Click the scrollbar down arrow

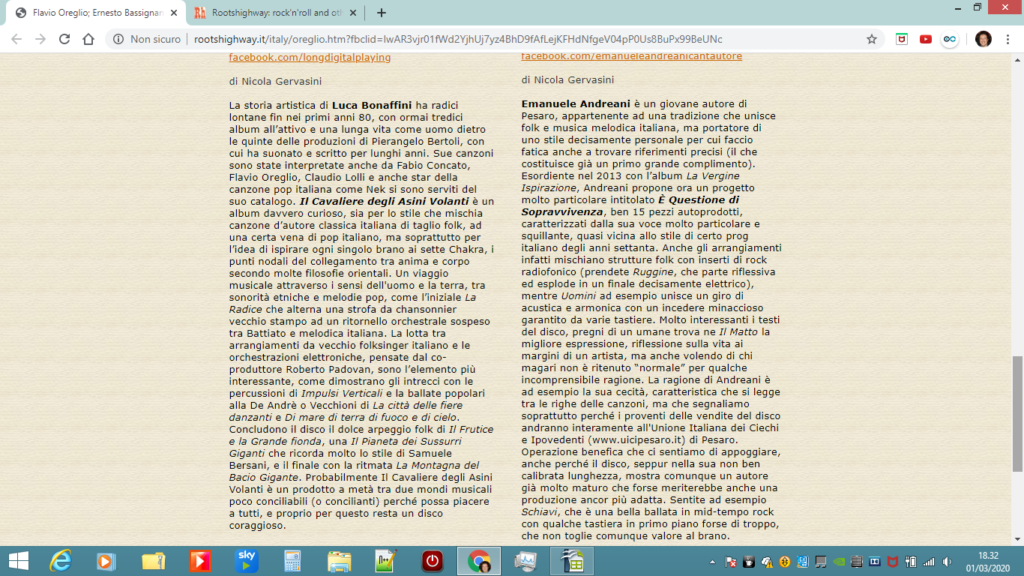pos(1017,539)
